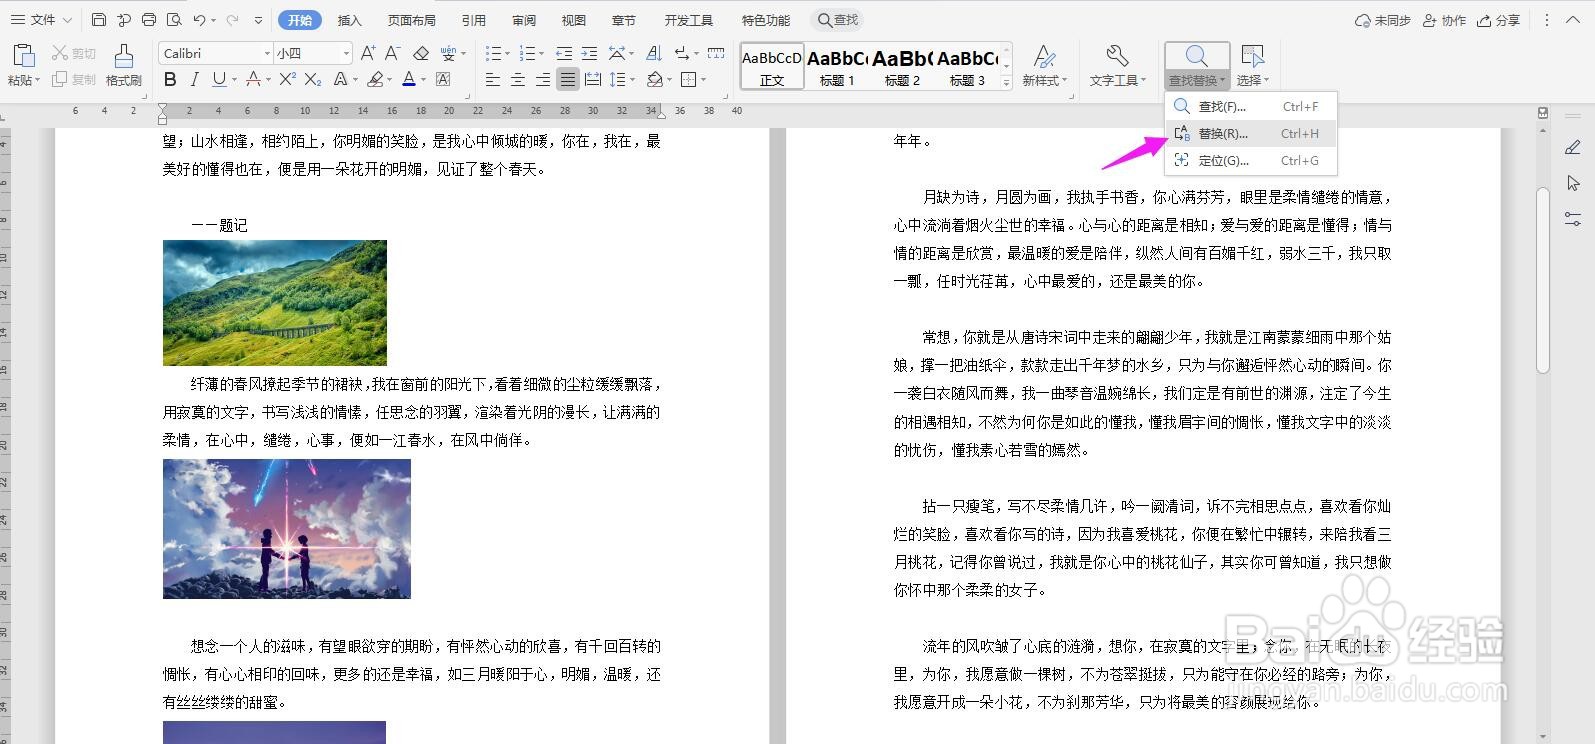
Task: Toggle Italic formatting
Action: tap(194, 79)
